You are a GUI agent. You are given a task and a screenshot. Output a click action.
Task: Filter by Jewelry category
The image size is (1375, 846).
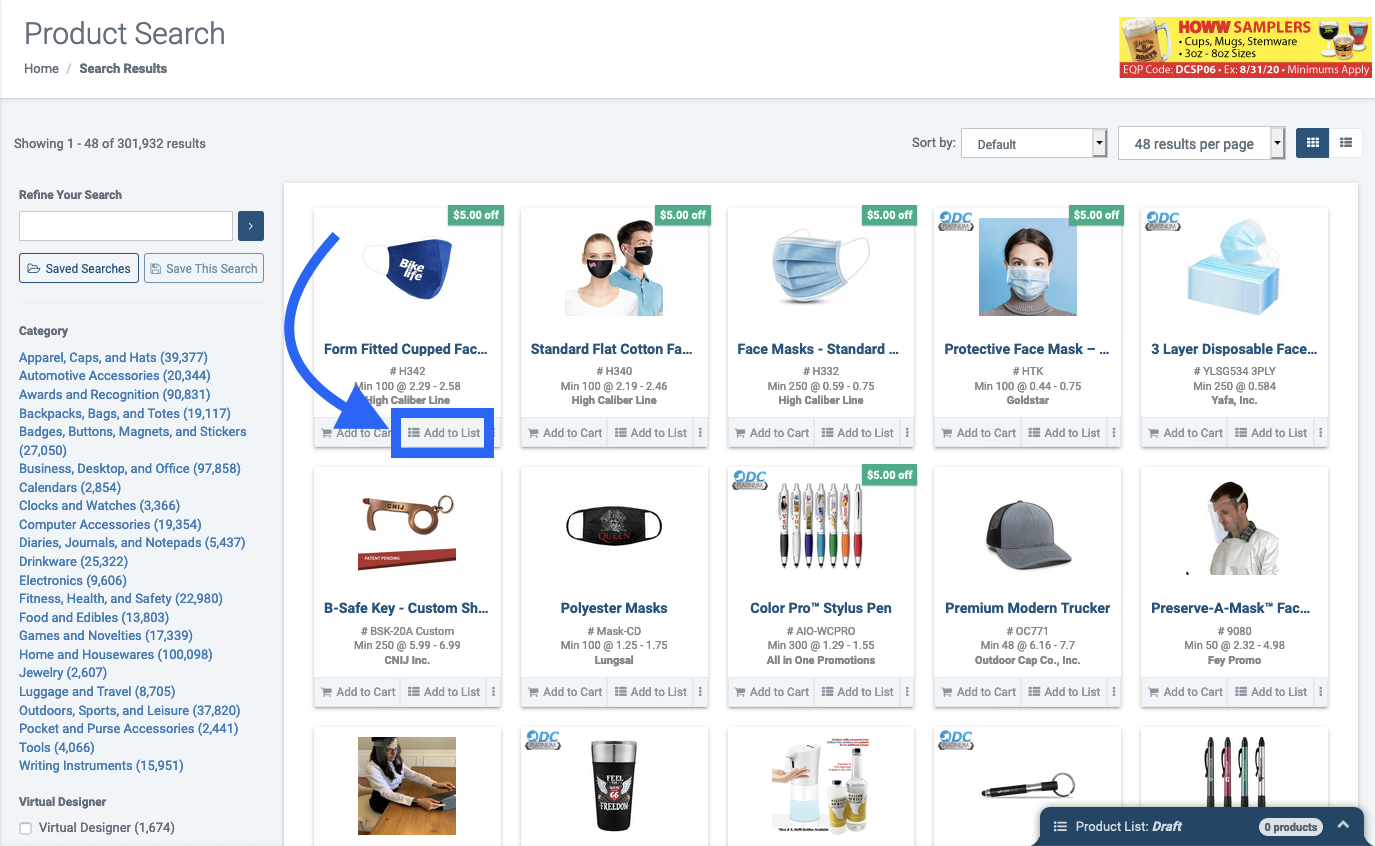pyautogui.click(x=63, y=673)
